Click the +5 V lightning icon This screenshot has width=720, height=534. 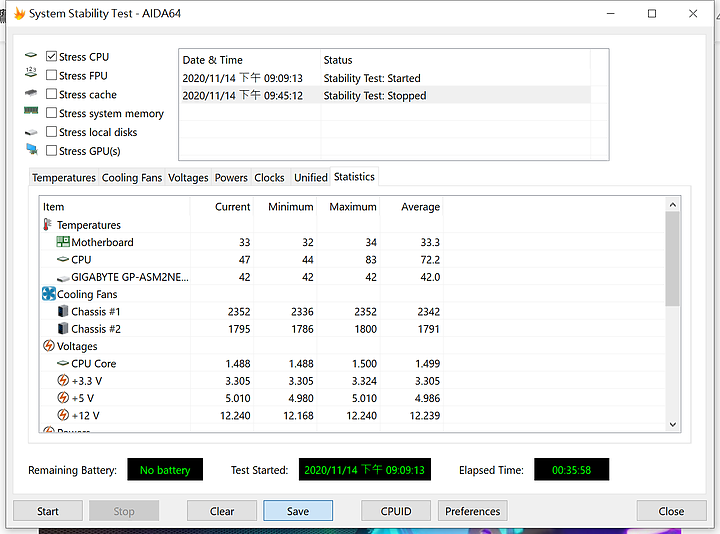click(63, 398)
